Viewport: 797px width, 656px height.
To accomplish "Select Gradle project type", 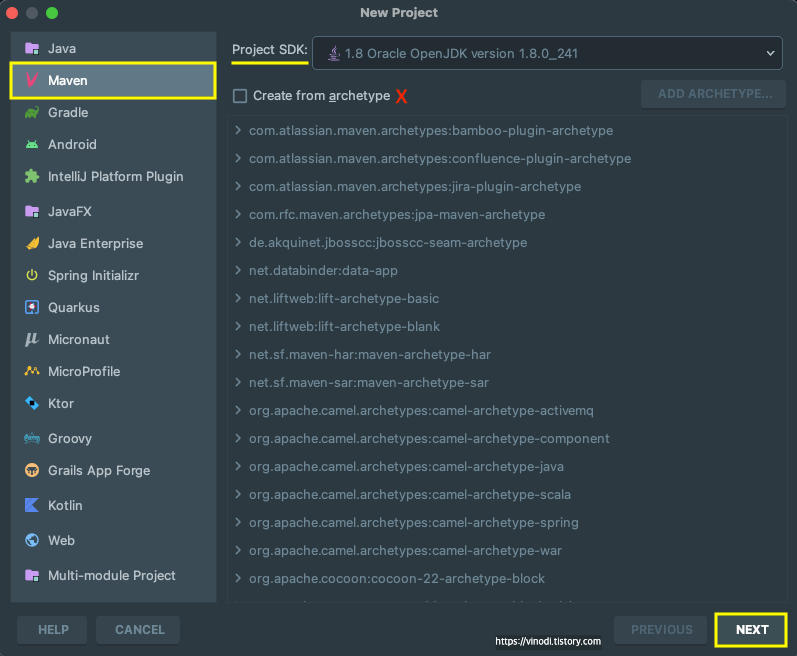I will point(113,112).
